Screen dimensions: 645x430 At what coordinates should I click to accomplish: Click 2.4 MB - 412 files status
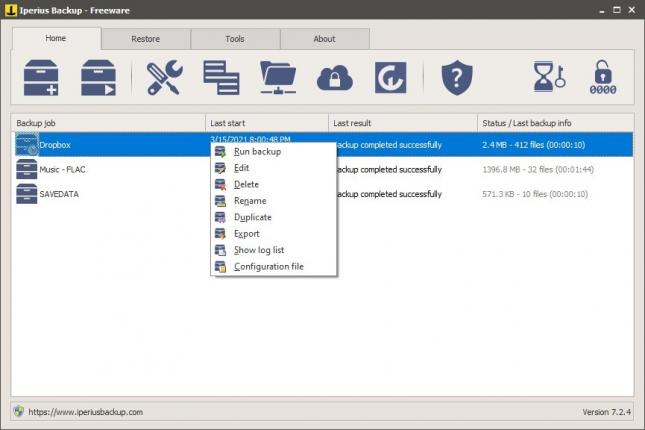pos(534,145)
